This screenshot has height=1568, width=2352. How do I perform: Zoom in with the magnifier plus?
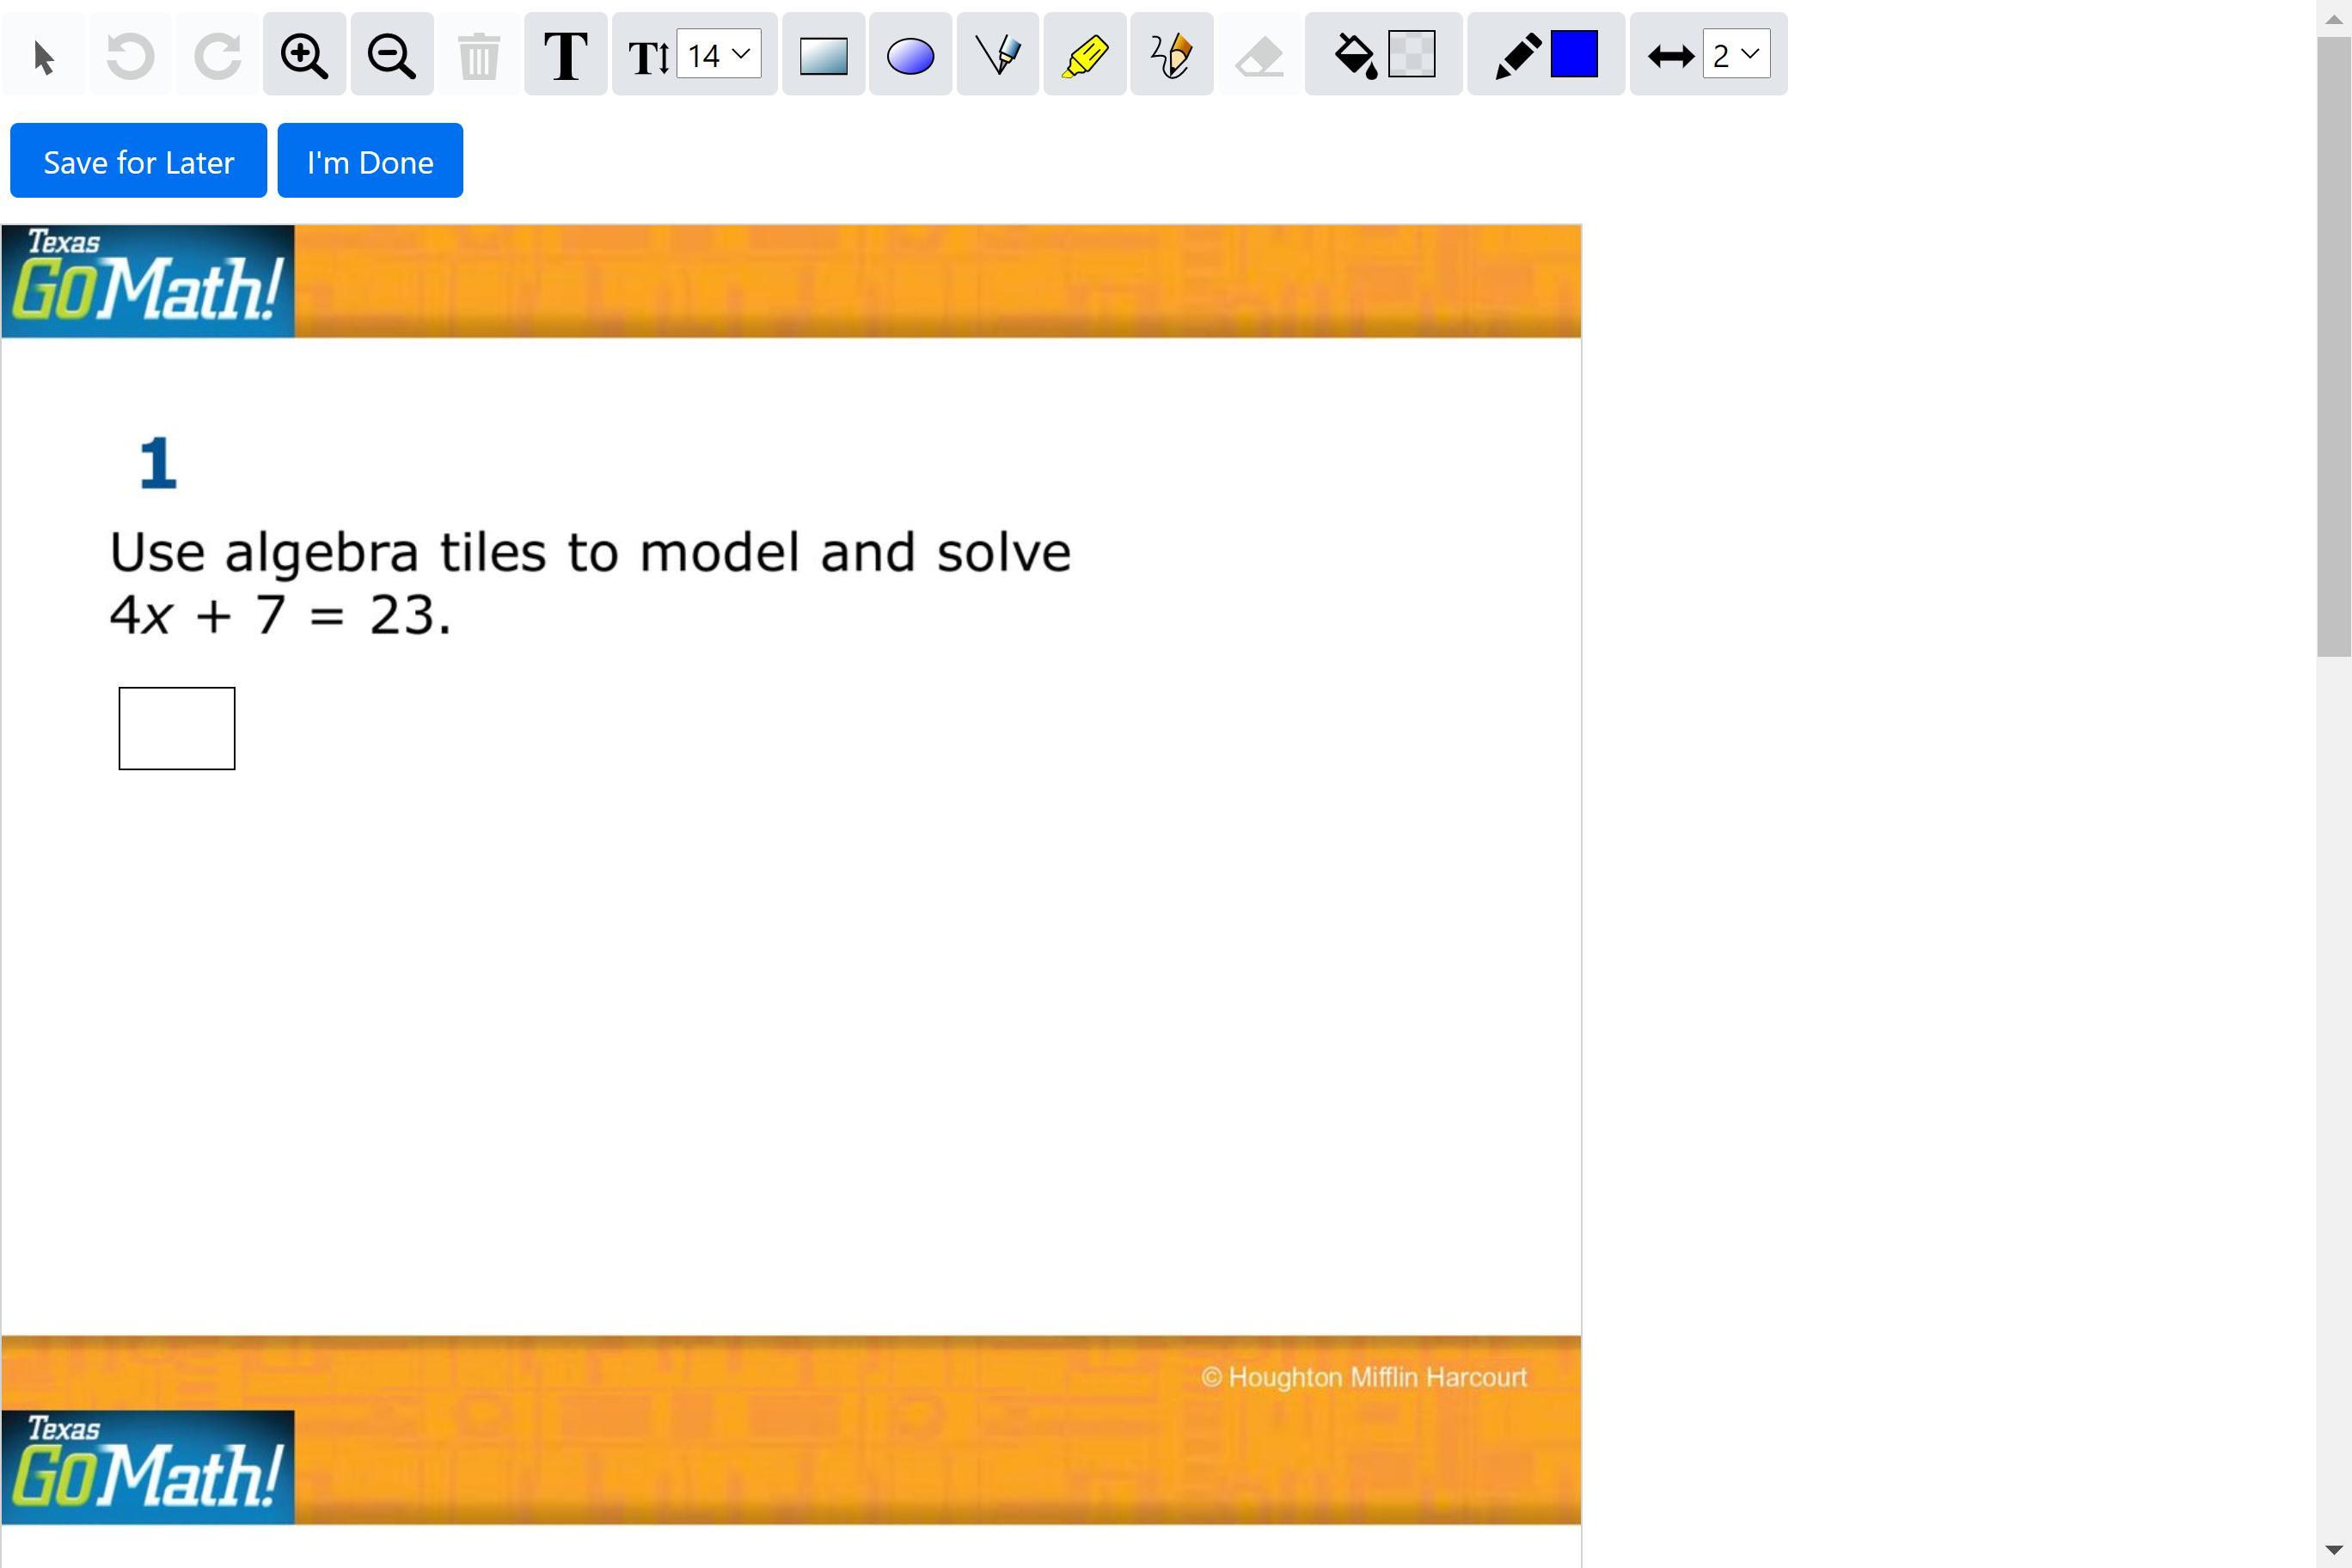(304, 55)
